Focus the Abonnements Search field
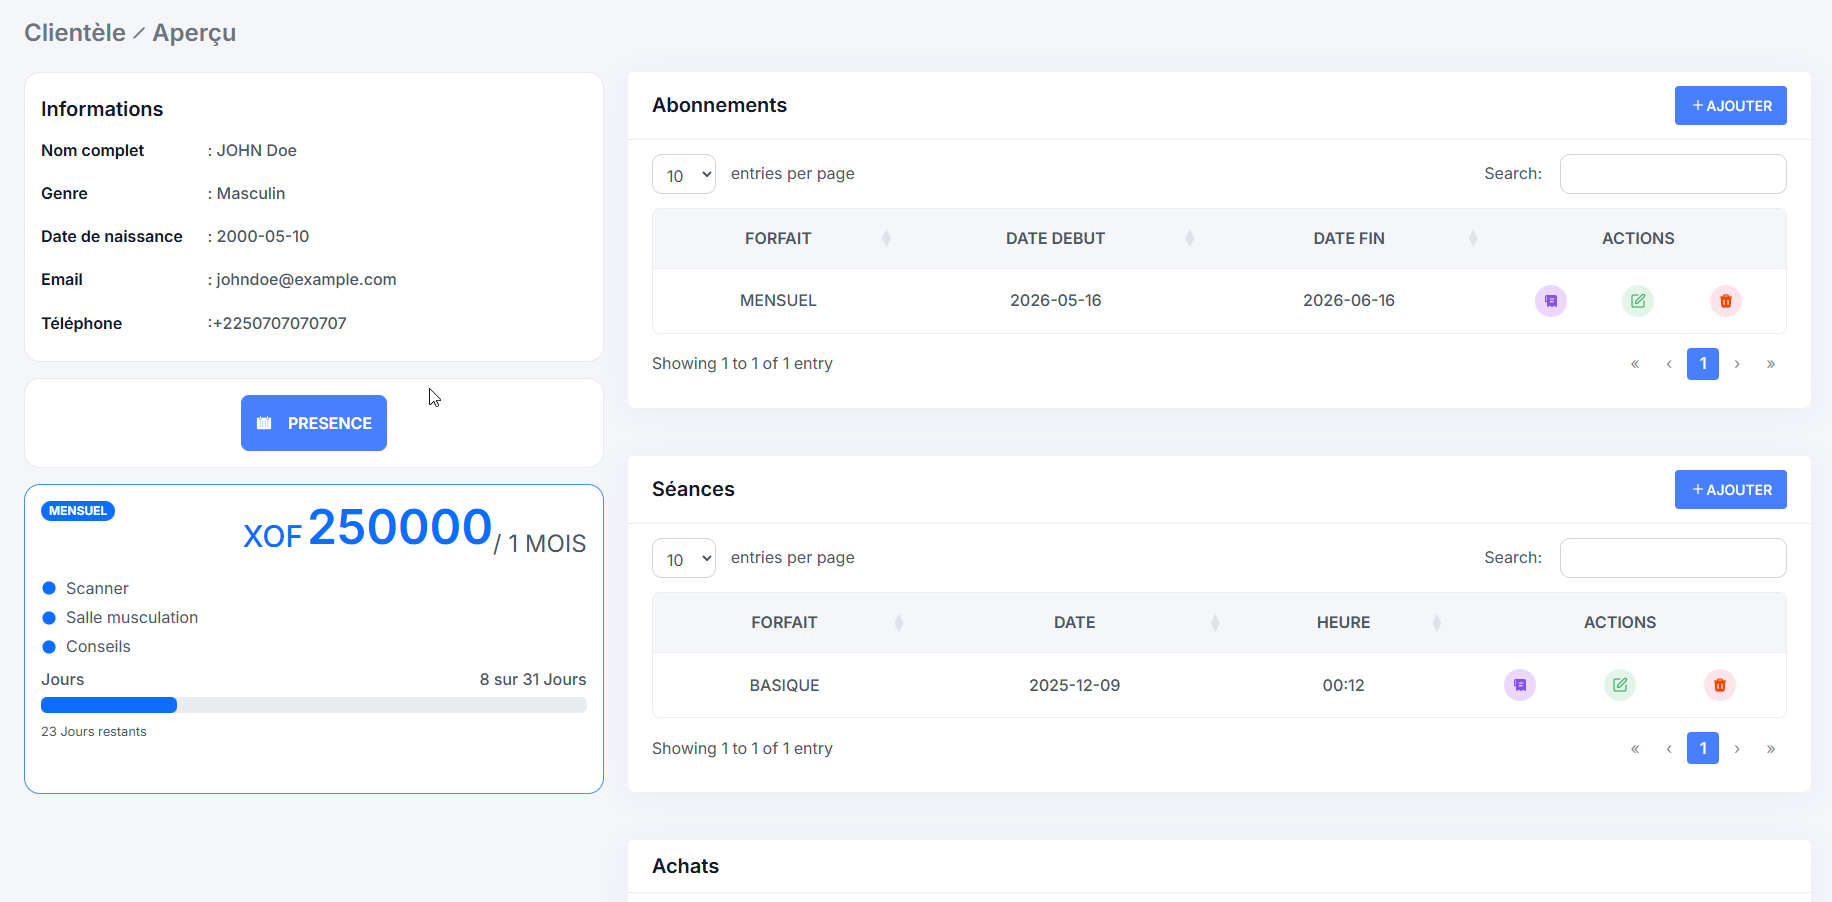Viewport: 1832px width, 902px height. [x=1673, y=174]
